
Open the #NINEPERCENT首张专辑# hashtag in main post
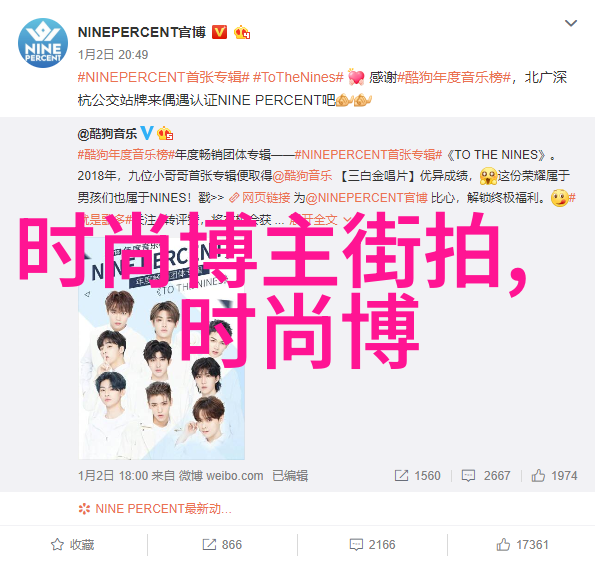click(164, 77)
